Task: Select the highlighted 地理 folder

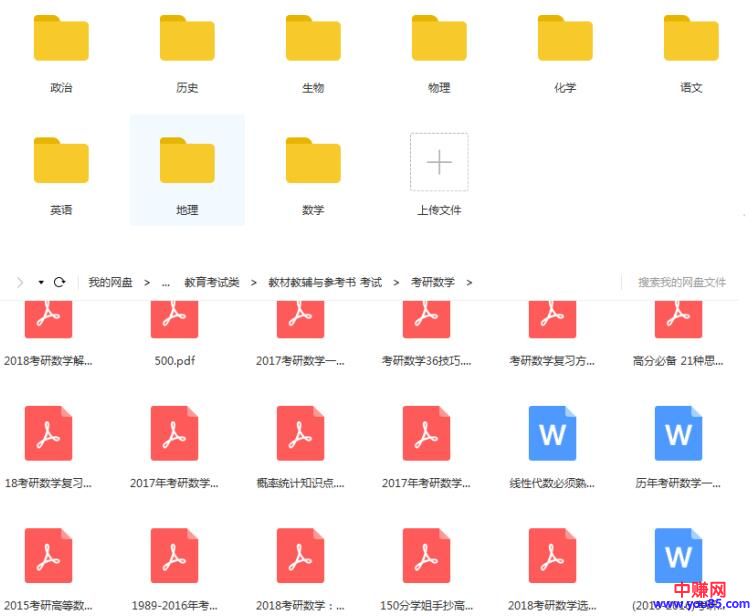Action: [187, 163]
